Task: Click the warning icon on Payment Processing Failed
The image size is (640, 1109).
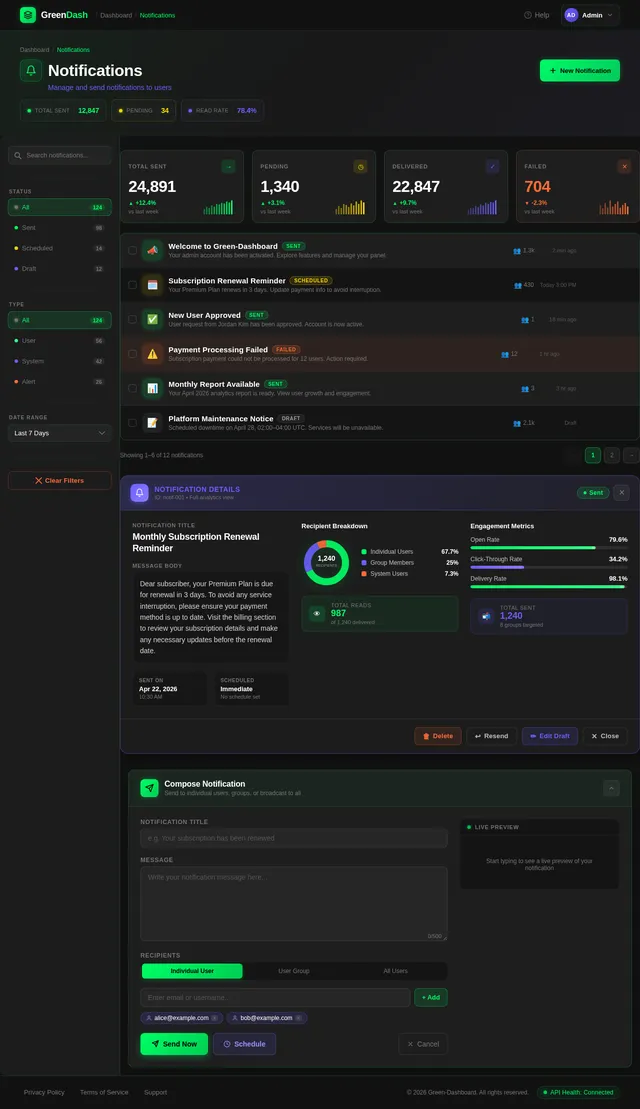Action: tap(152, 354)
